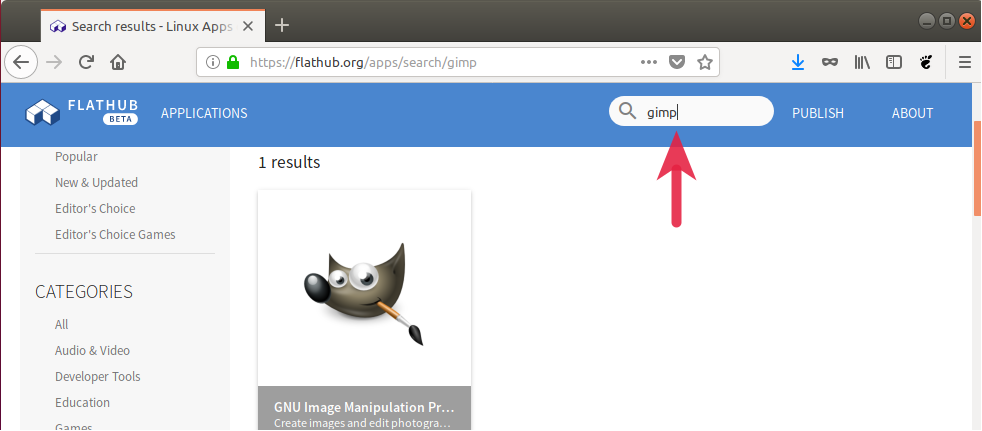Click the private mask icon in toolbar
Screen dimensions: 982x431
pos(830,62)
